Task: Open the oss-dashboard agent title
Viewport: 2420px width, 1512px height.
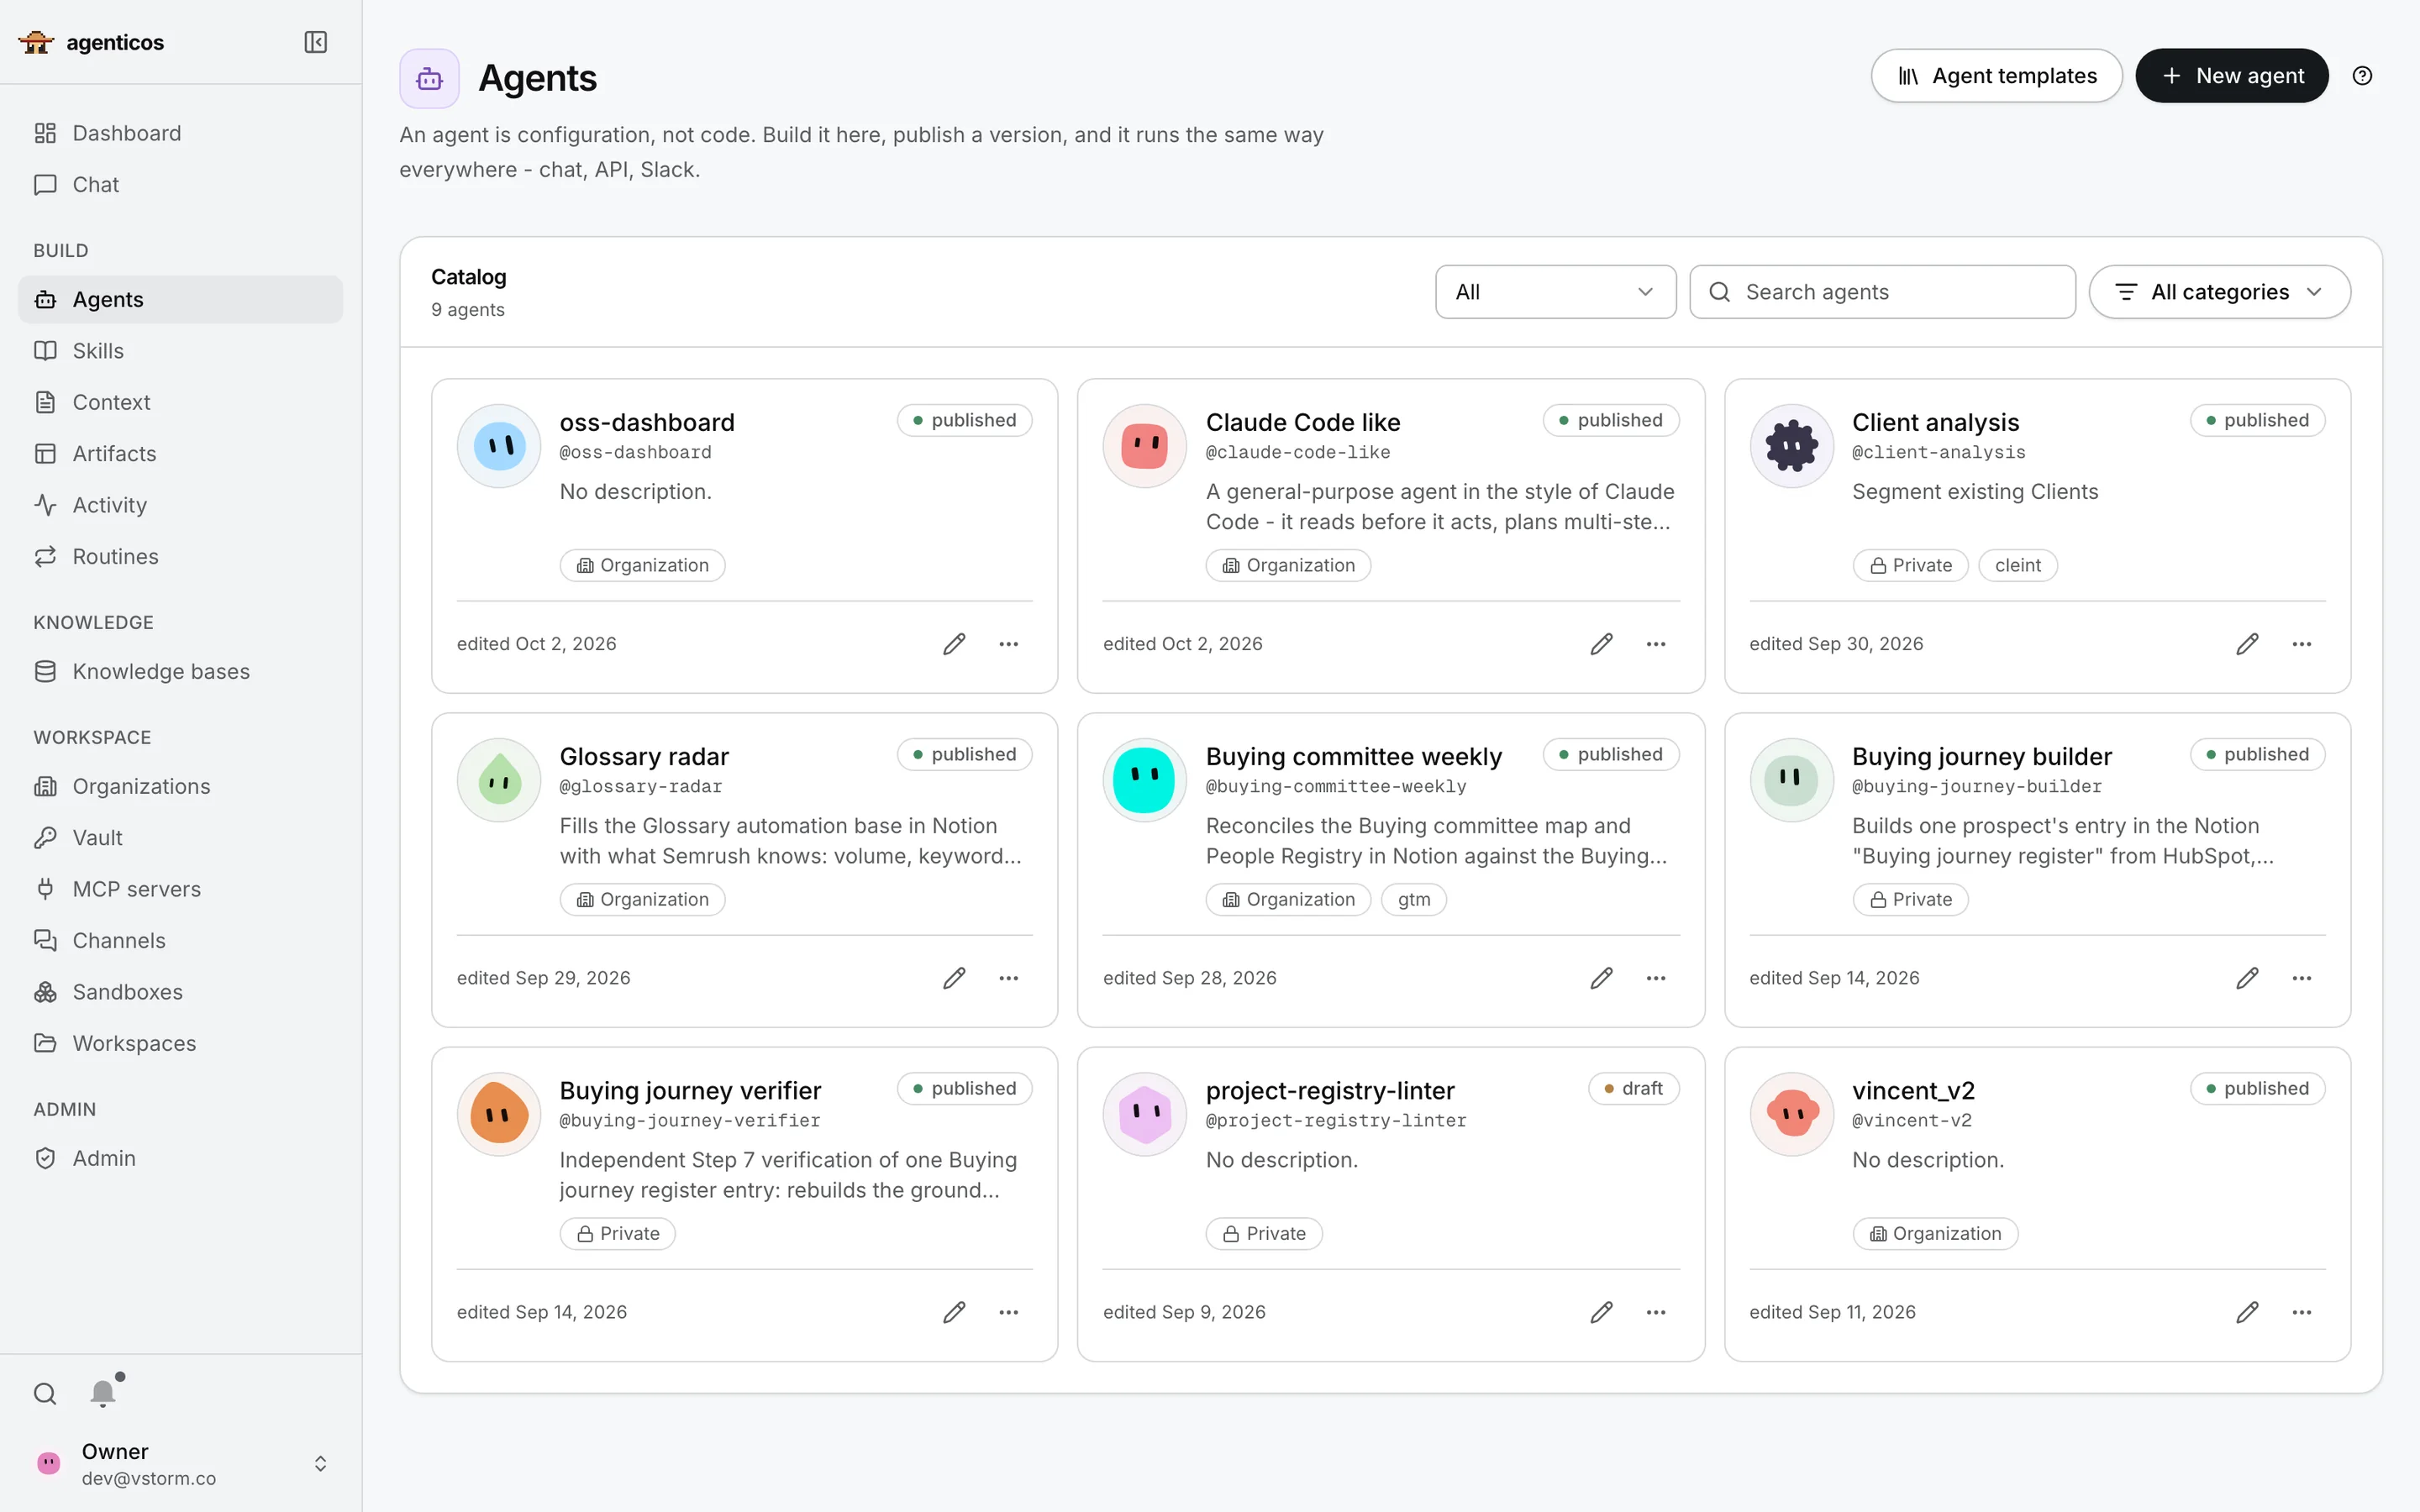Action: click(x=647, y=422)
